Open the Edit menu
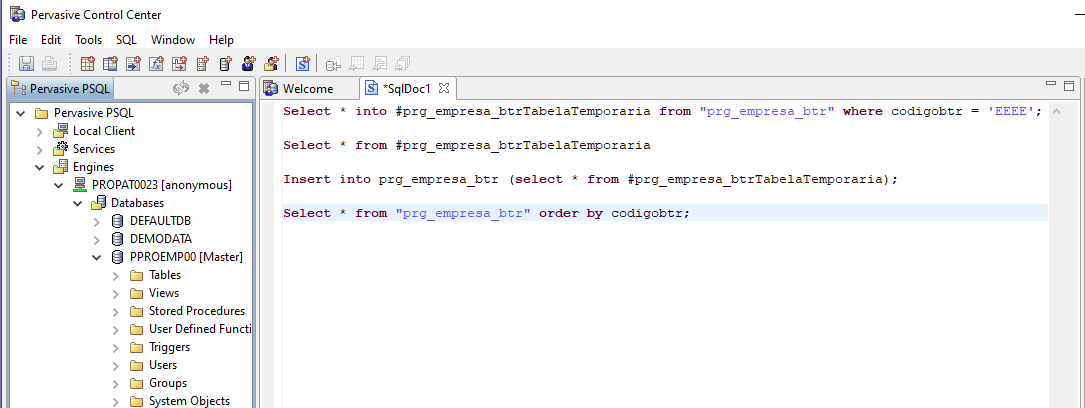The width and height of the screenshot is (1085, 408). [x=51, y=40]
